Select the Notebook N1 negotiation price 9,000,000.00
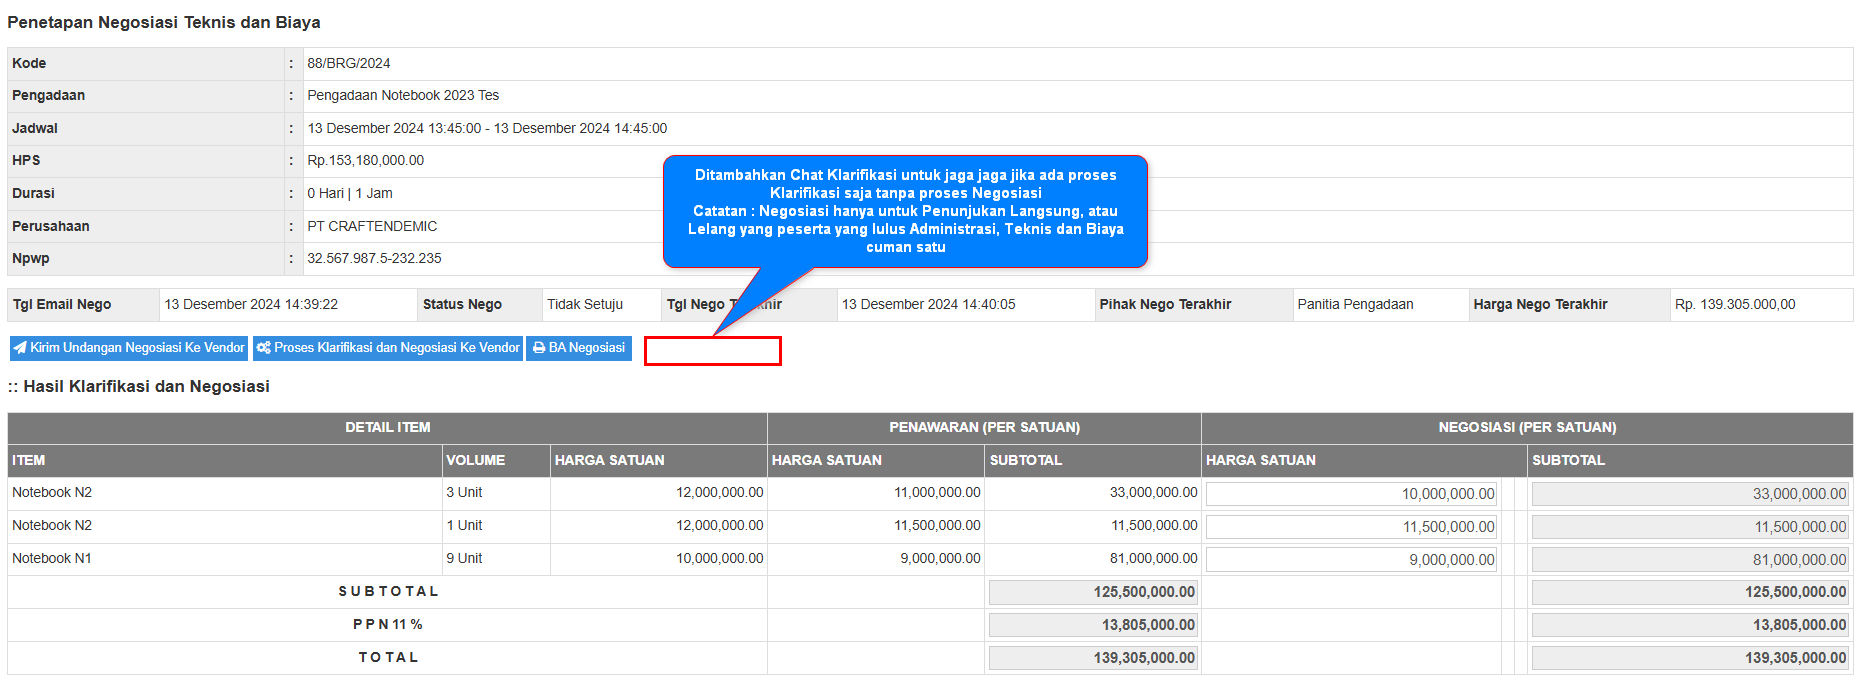The image size is (1858, 681). coord(1351,560)
